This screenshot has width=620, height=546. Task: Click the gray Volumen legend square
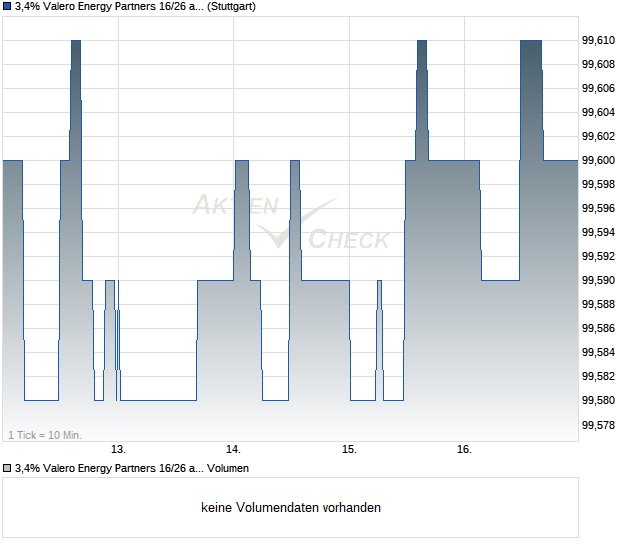tap(7, 468)
